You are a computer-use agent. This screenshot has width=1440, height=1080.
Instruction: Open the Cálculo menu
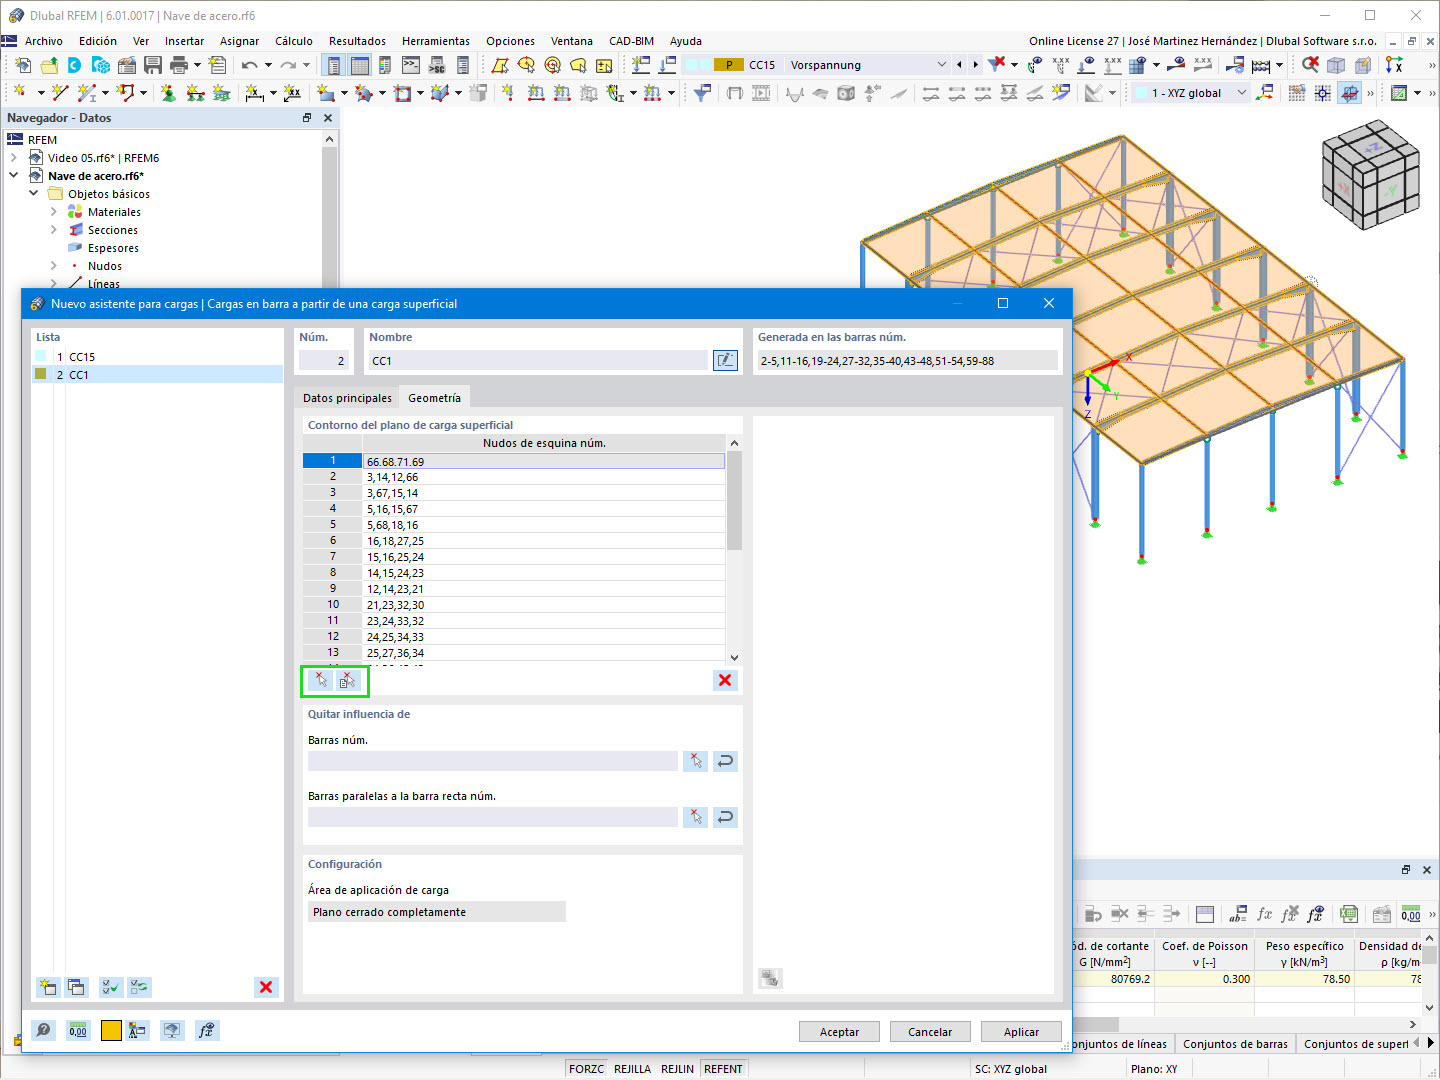[294, 41]
